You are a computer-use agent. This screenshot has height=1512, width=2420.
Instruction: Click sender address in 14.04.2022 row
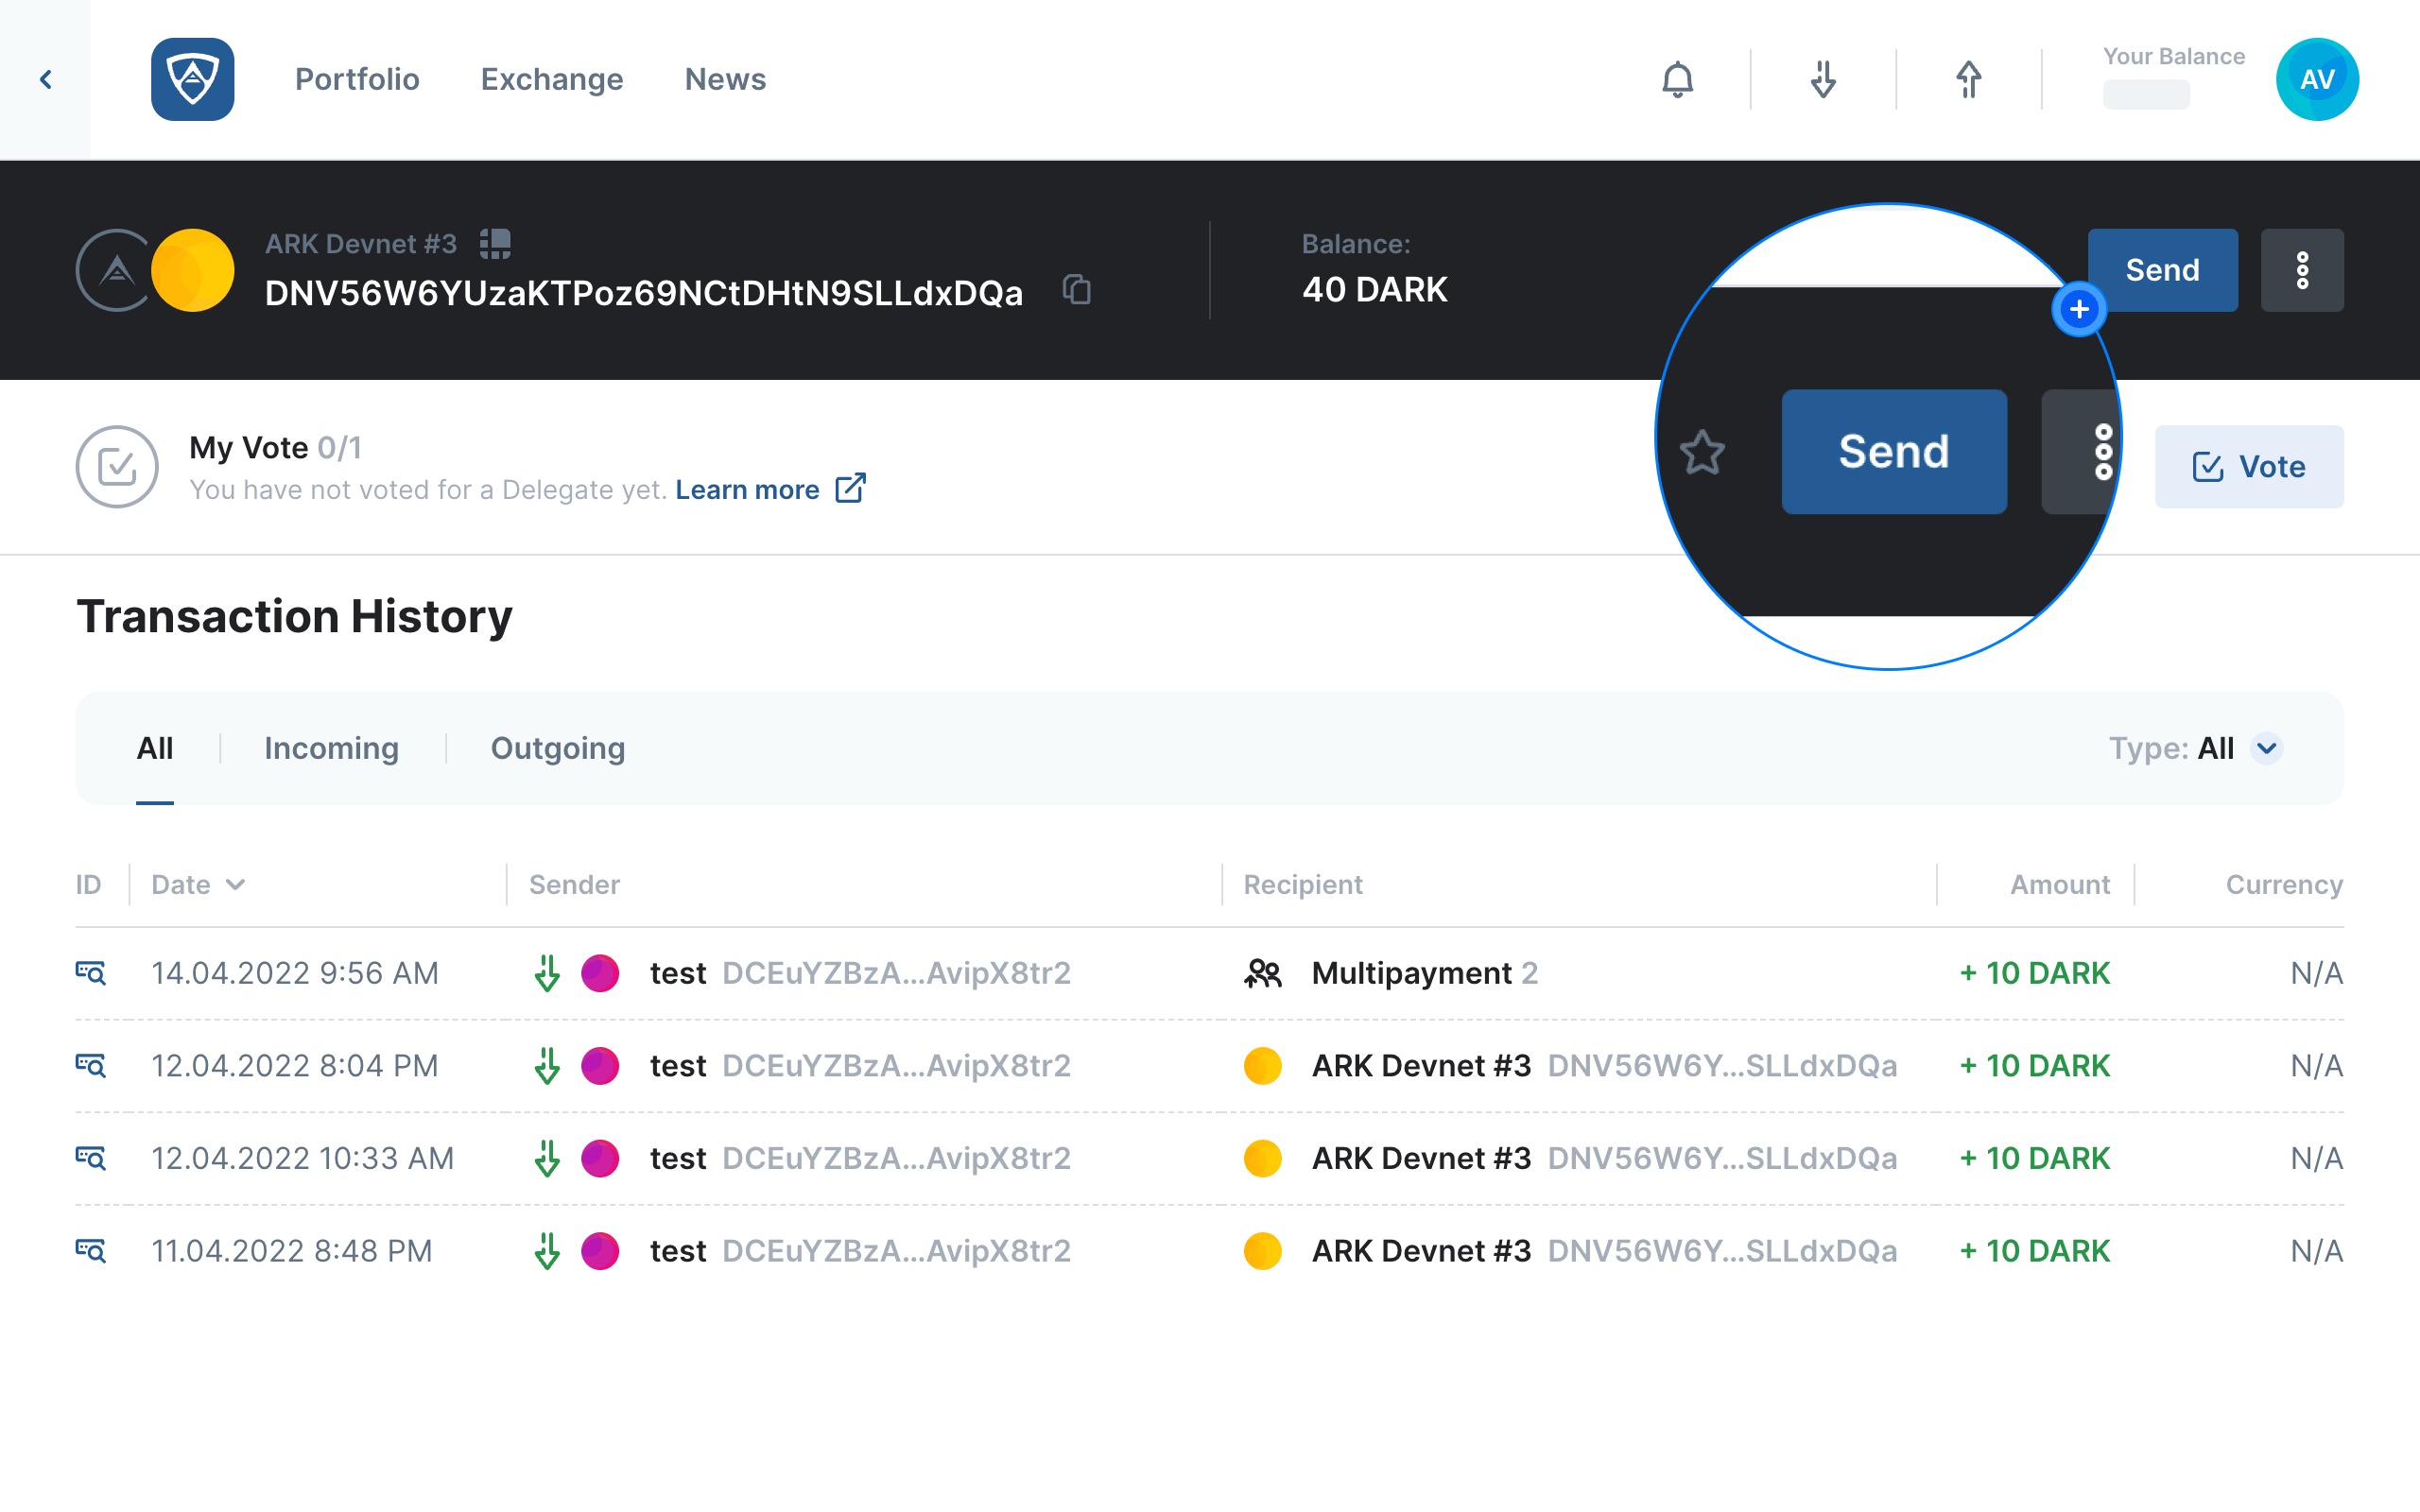point(896,973)
